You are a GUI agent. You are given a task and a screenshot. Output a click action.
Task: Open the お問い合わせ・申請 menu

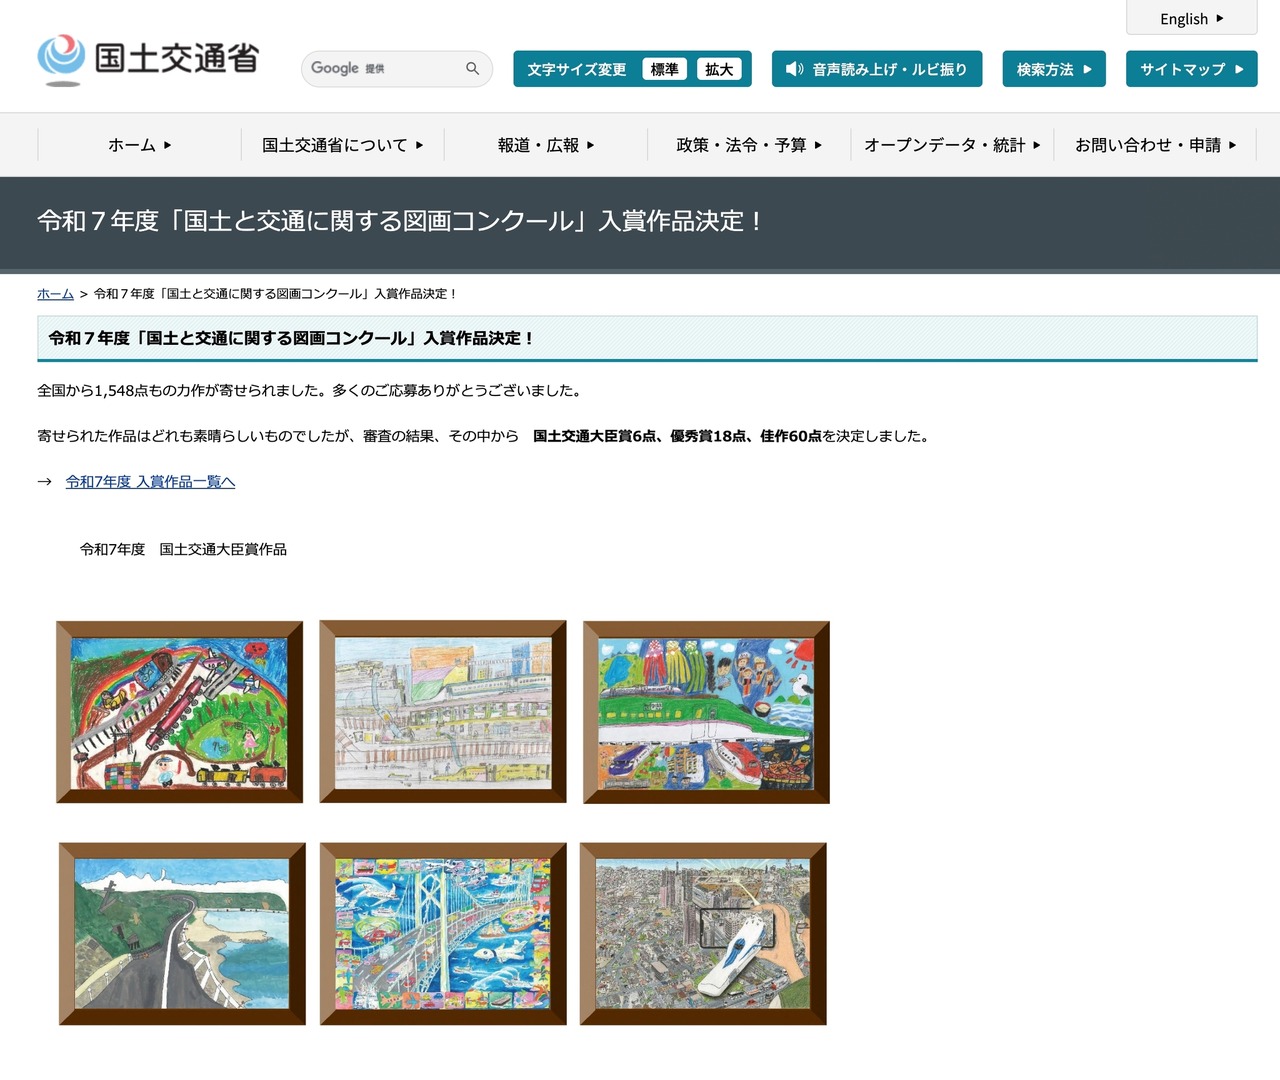1155,145
